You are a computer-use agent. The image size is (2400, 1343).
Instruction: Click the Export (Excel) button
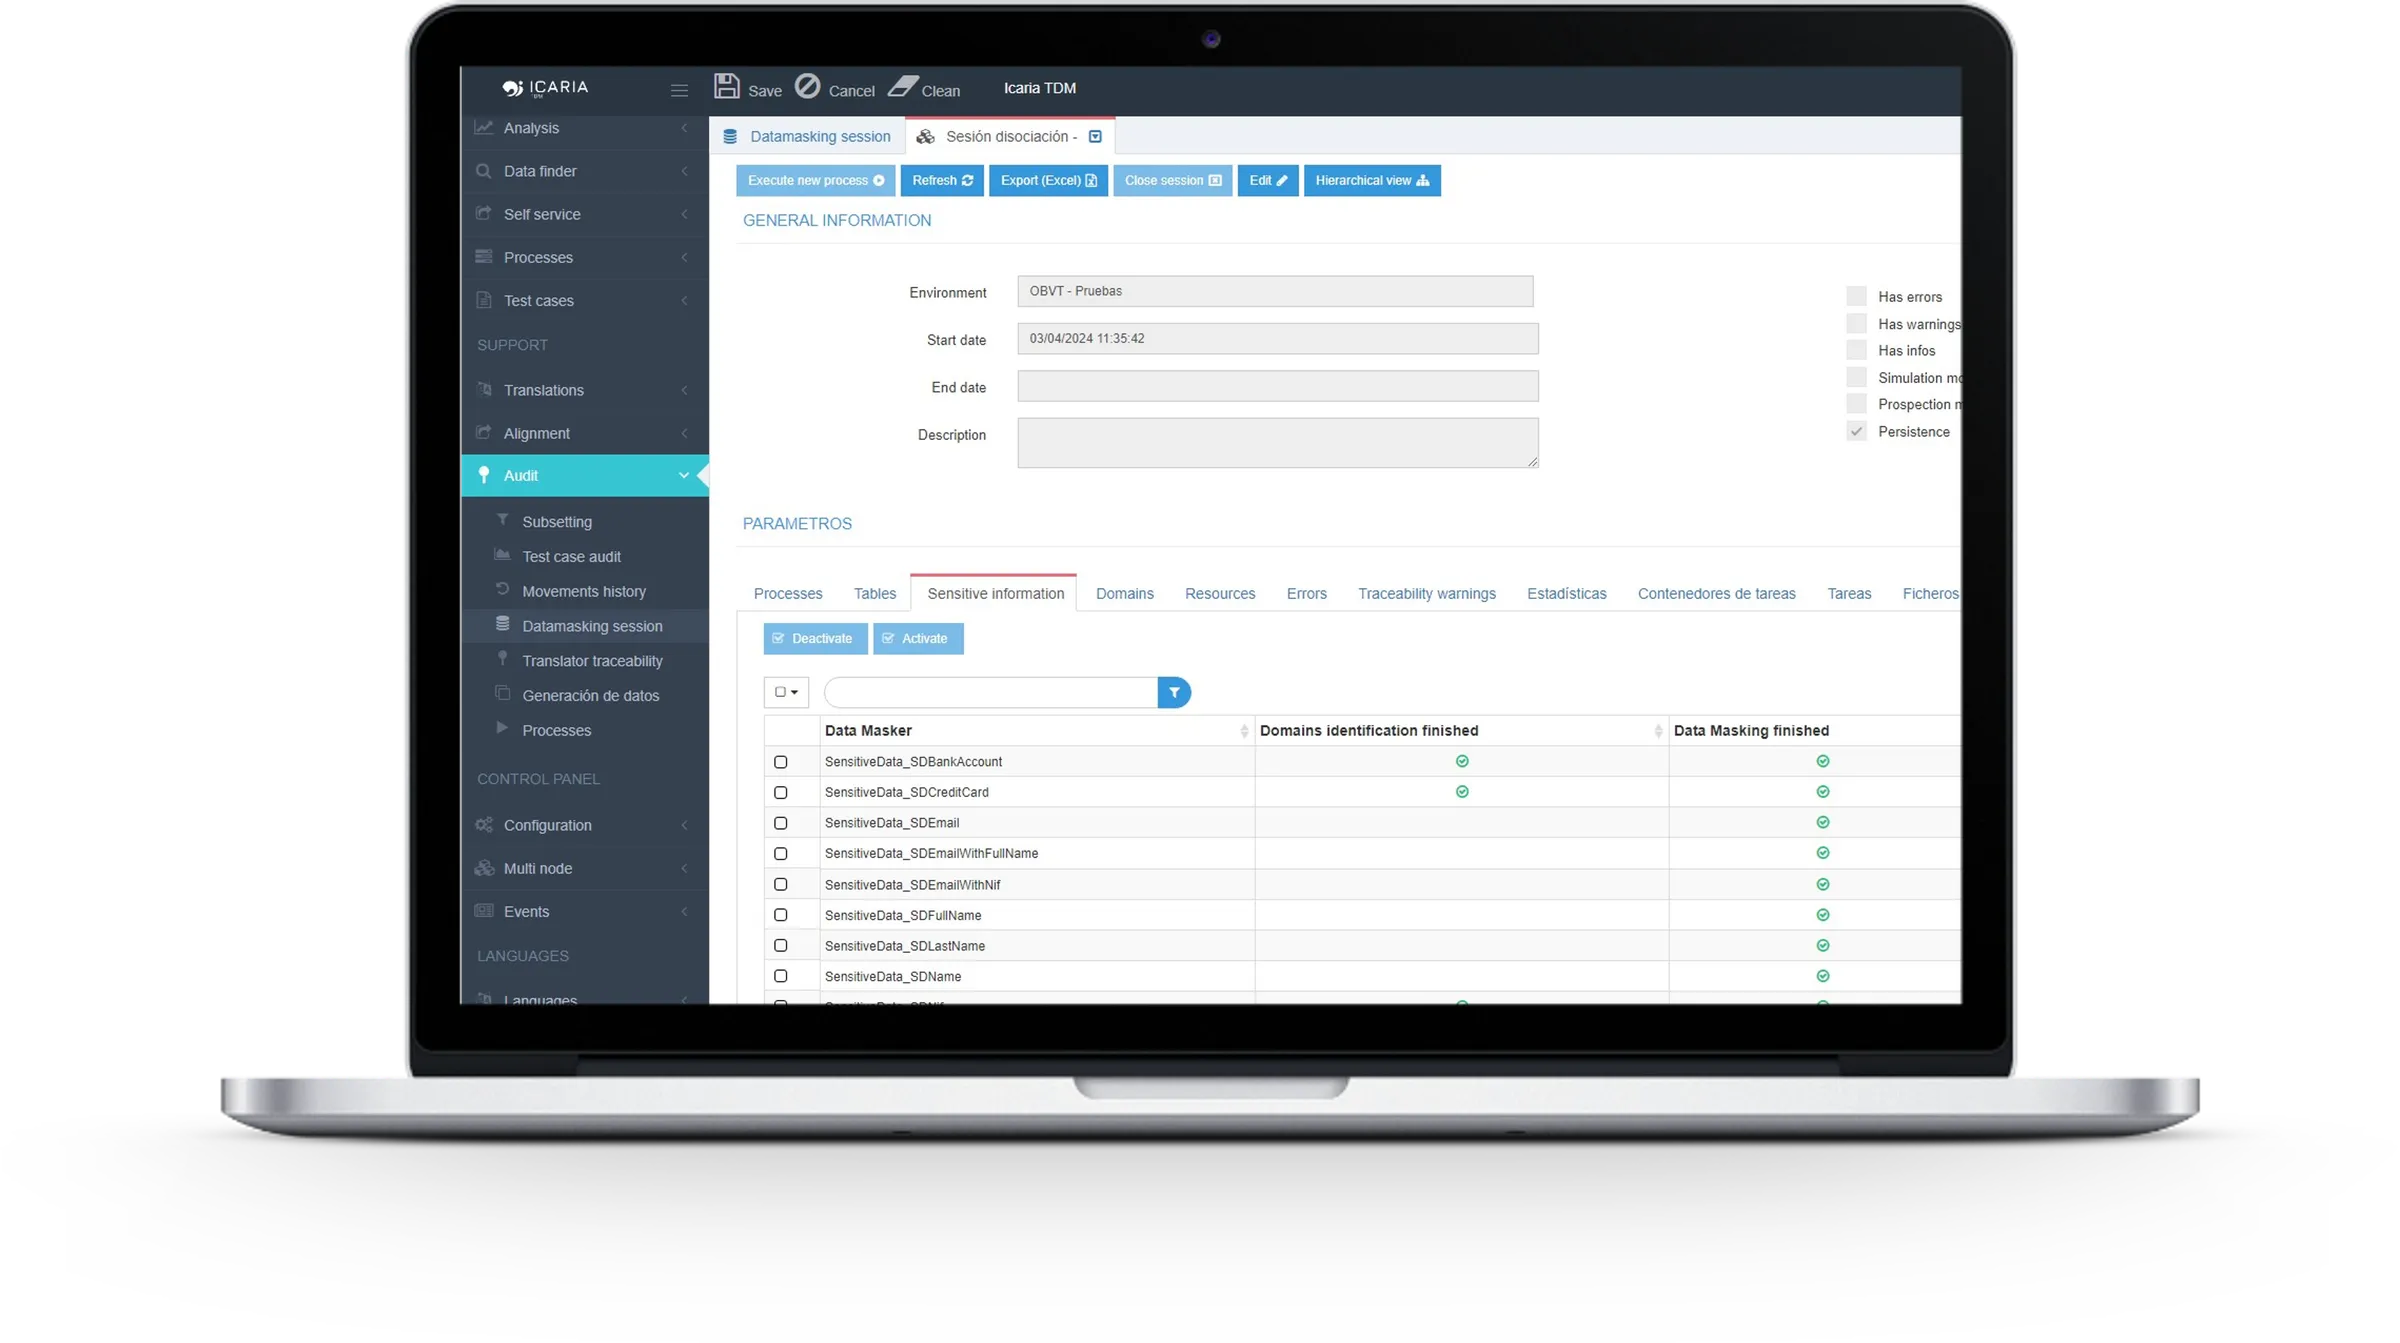pyautogui.click(x=1048, y=181)
